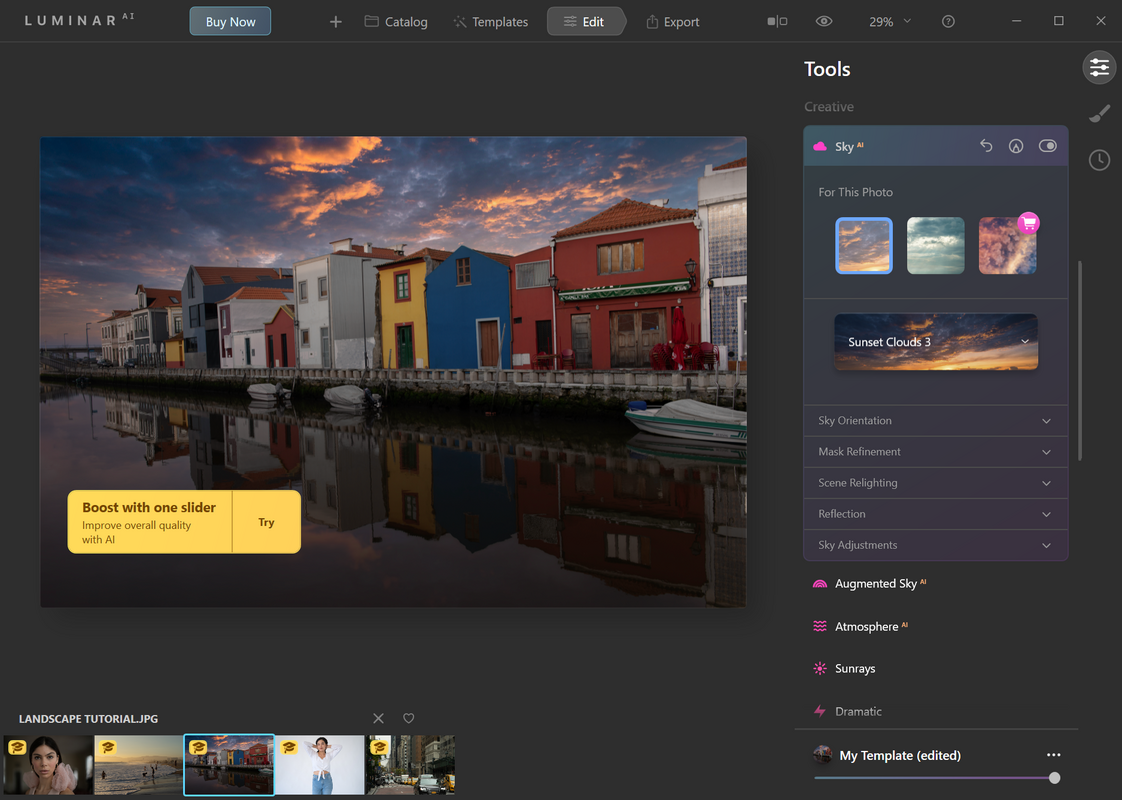Select the Edit tab
Viewport: 1122px width, 800px height.
[x=585, y=22]
